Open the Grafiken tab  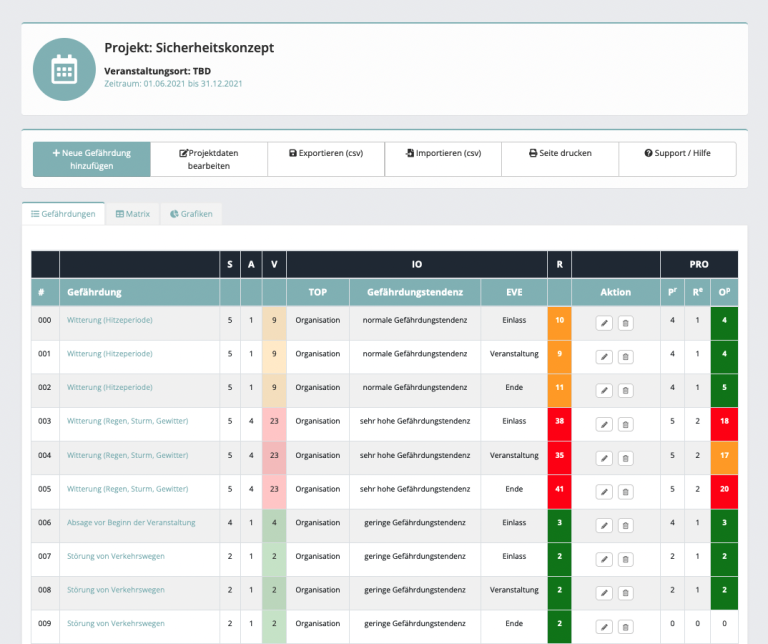click(x=190, y=214)
